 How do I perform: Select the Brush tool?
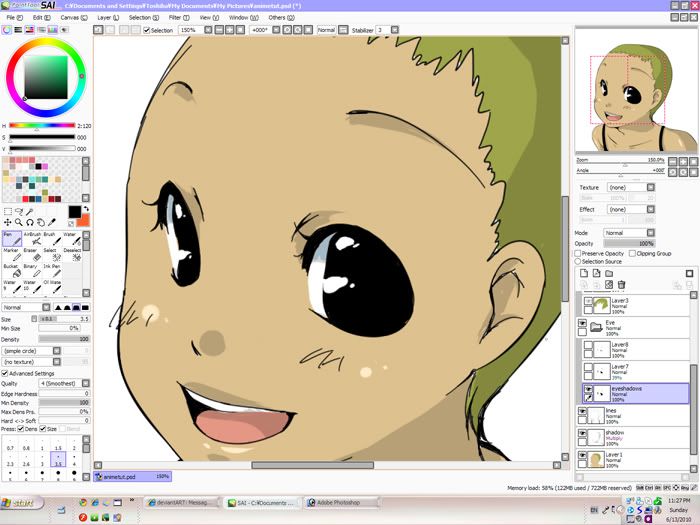coord(52,239)
